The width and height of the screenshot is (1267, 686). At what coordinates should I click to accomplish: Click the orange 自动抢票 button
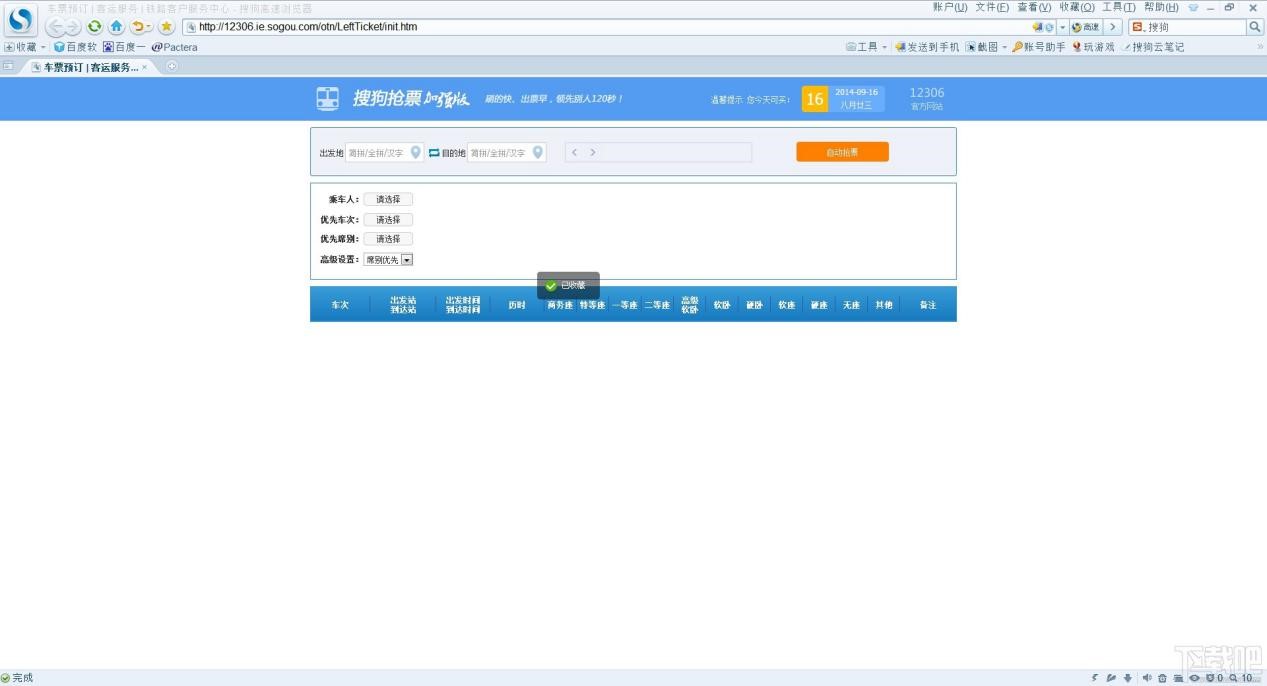coord(842,152)
